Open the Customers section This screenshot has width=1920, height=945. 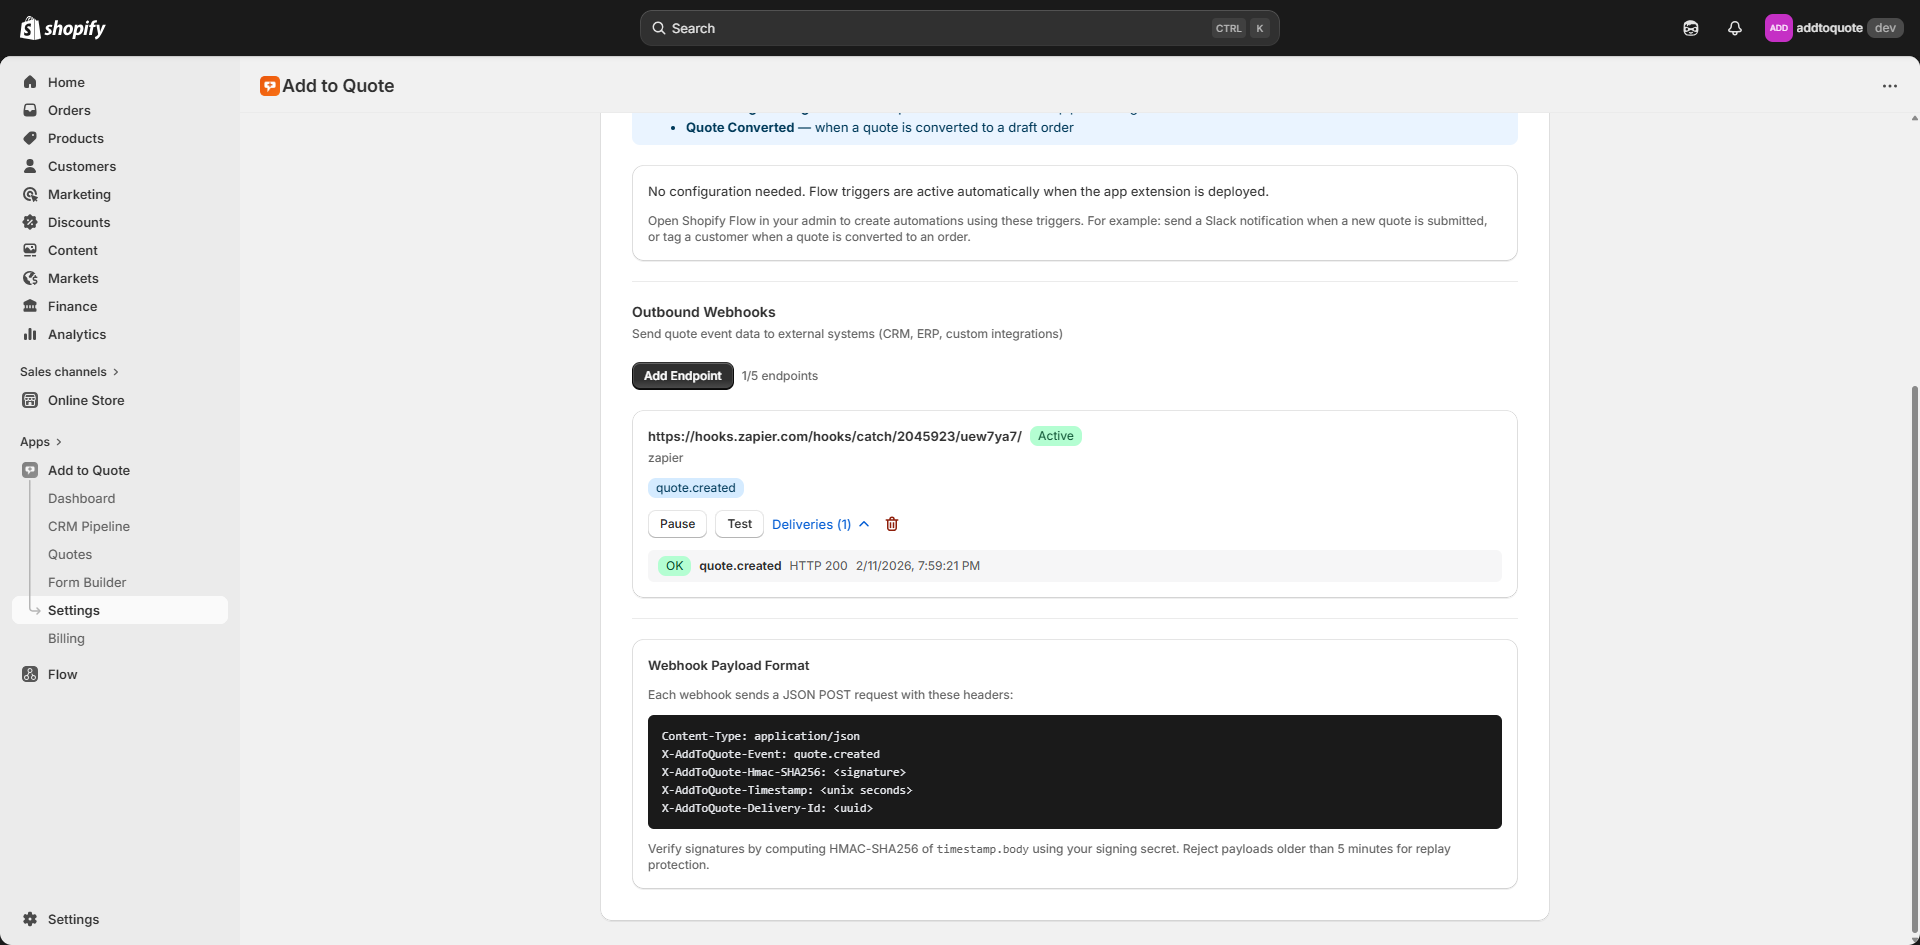81,166
